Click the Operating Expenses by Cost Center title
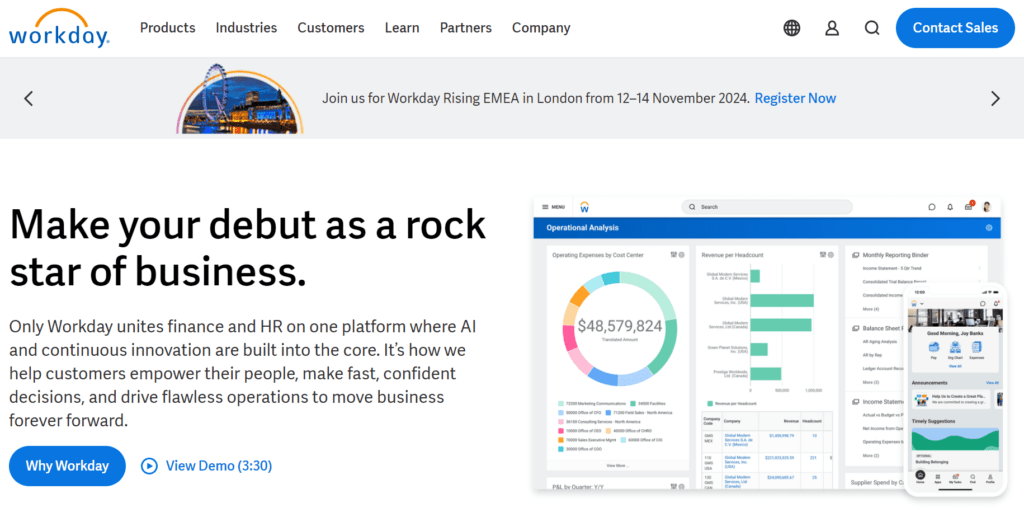This screenshot has width=1024, height=522. click(598, 255)
